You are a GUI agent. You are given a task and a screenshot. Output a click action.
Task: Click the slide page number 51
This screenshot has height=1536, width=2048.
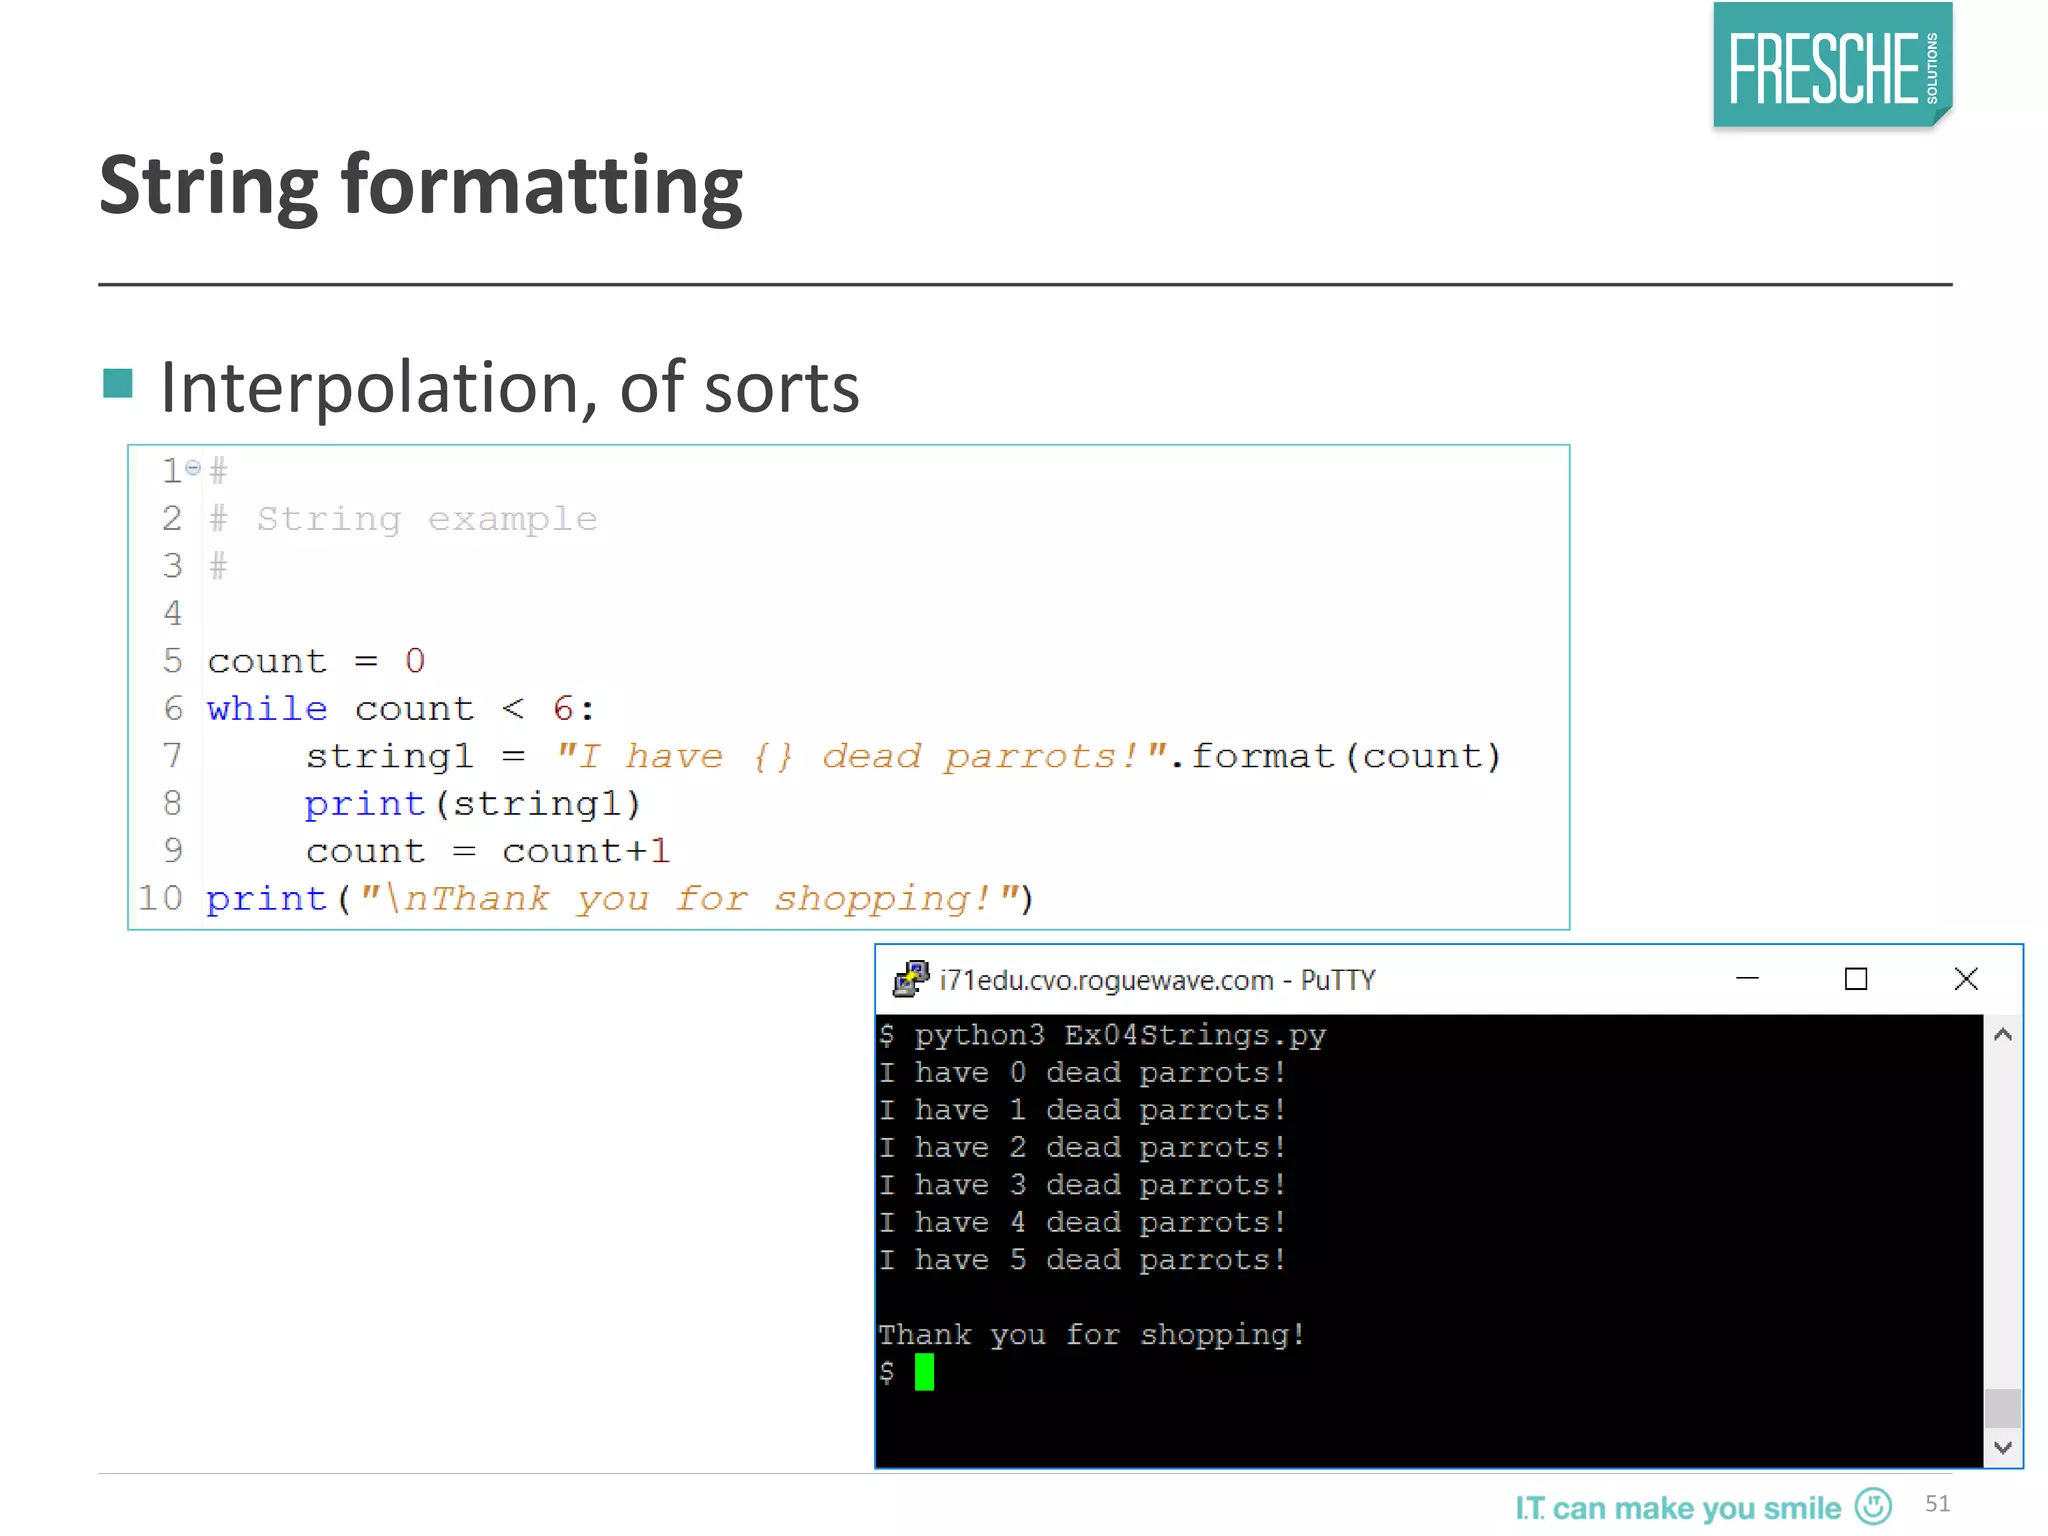[1938, 1504]
